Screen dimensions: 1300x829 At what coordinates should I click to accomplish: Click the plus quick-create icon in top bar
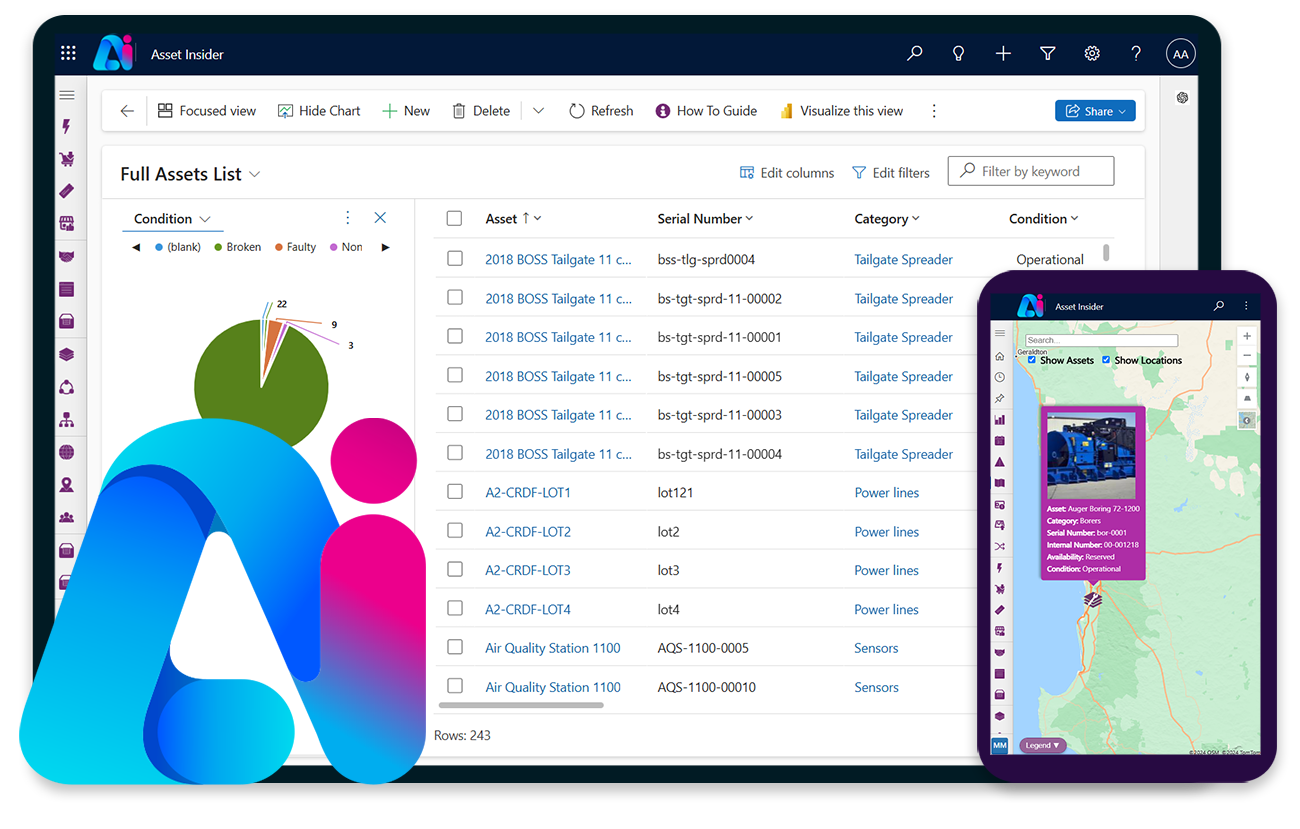(1003, 54)
